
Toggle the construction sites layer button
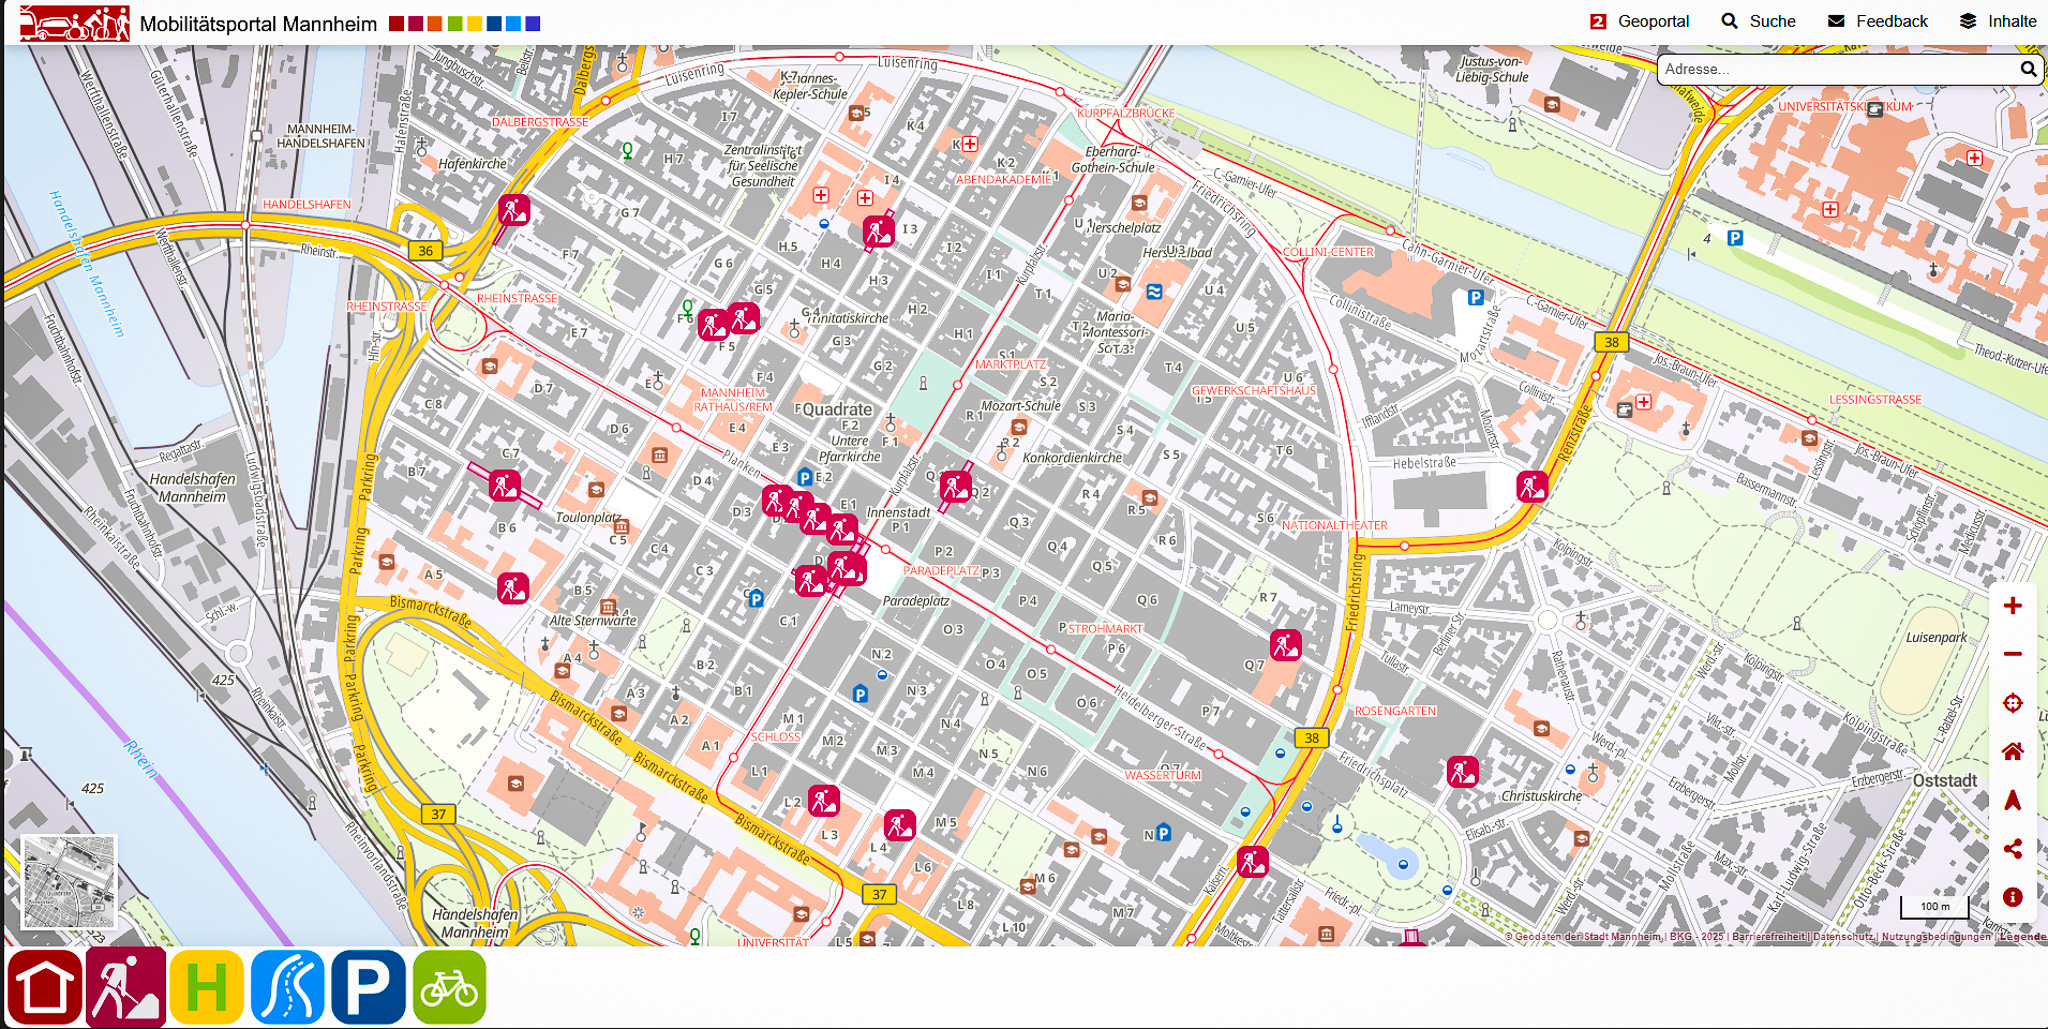coord(125,987)
